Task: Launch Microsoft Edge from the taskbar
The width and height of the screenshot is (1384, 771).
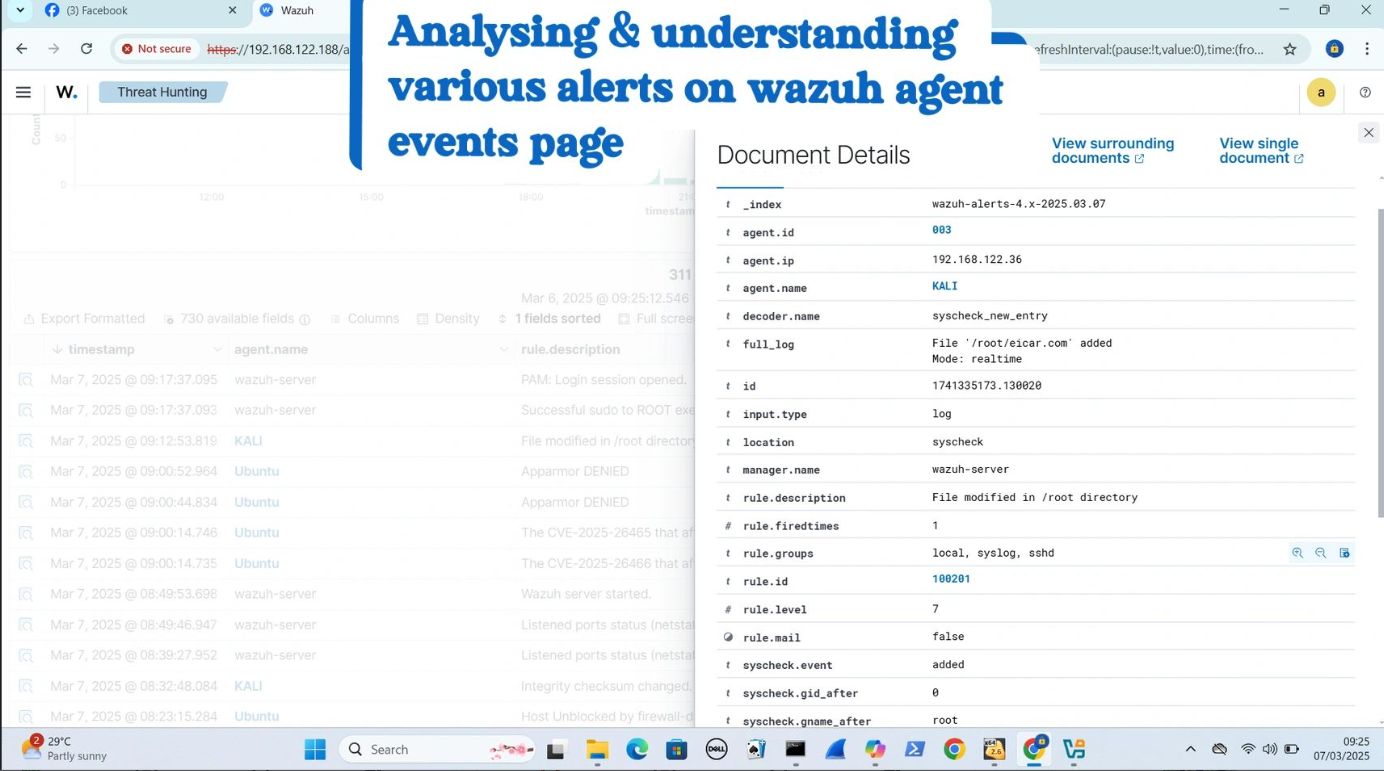Action: 637,749
